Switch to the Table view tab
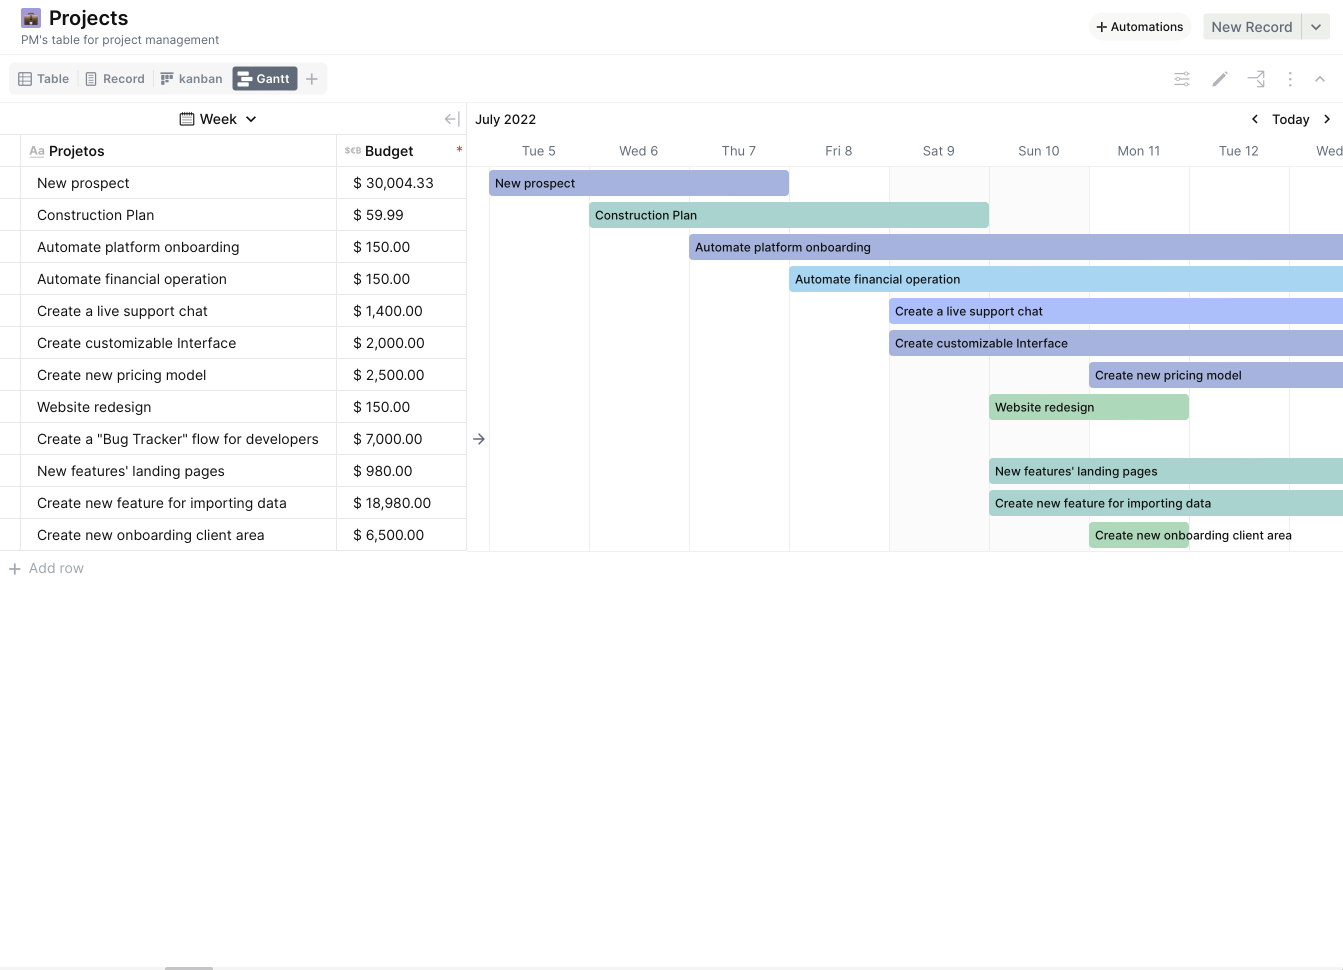 (x=44, y=79)
